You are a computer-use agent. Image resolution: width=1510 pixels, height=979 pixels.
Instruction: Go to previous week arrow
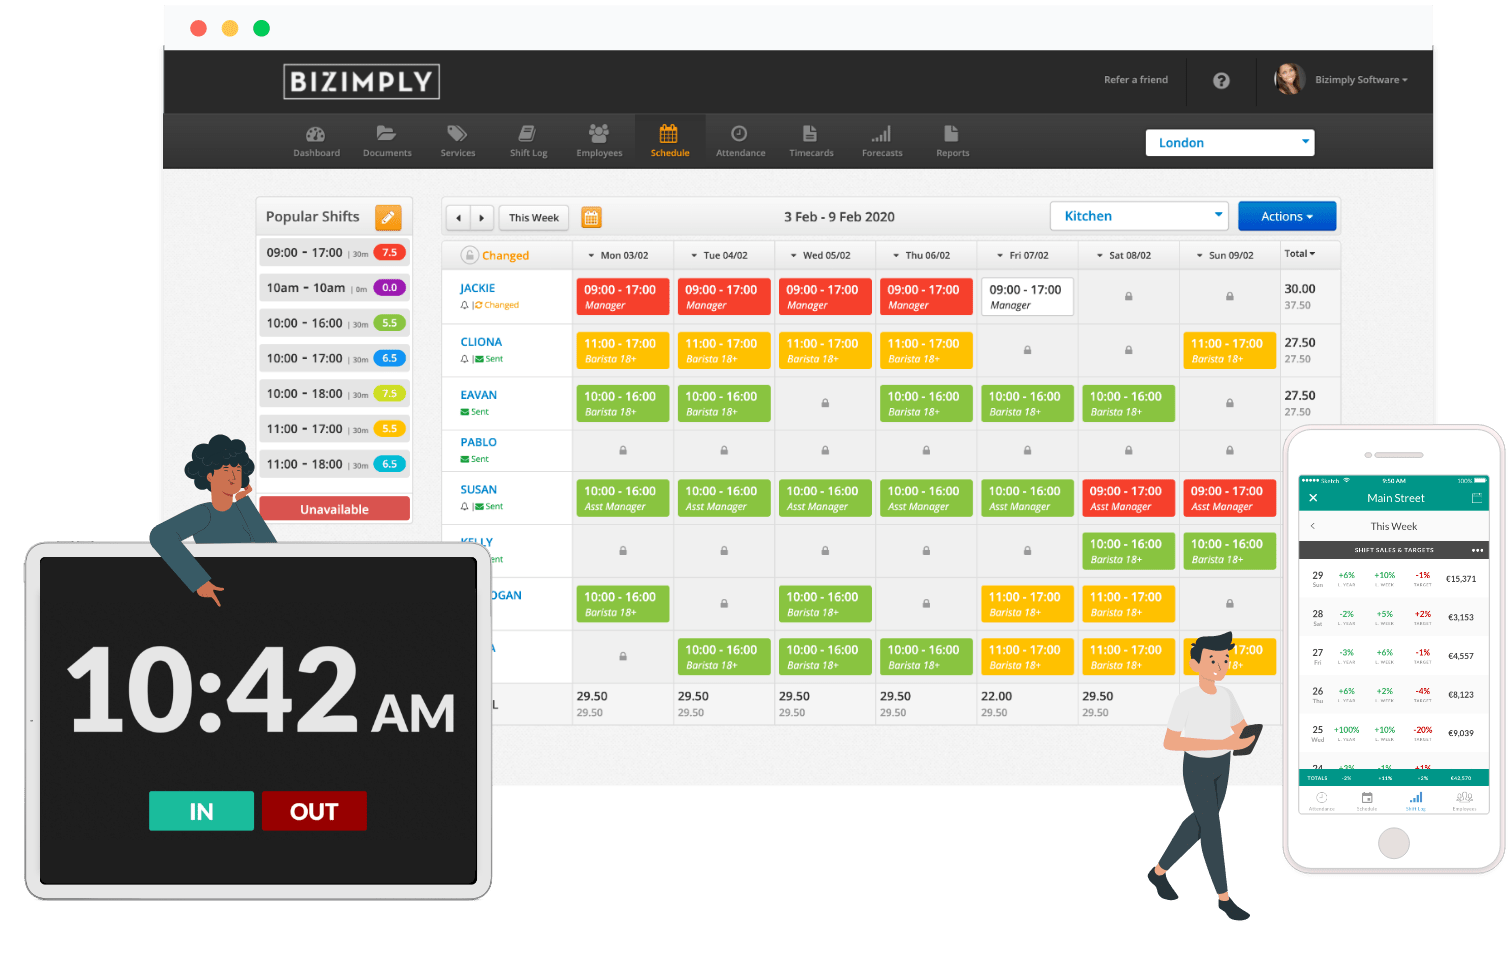tap(458, 217)
